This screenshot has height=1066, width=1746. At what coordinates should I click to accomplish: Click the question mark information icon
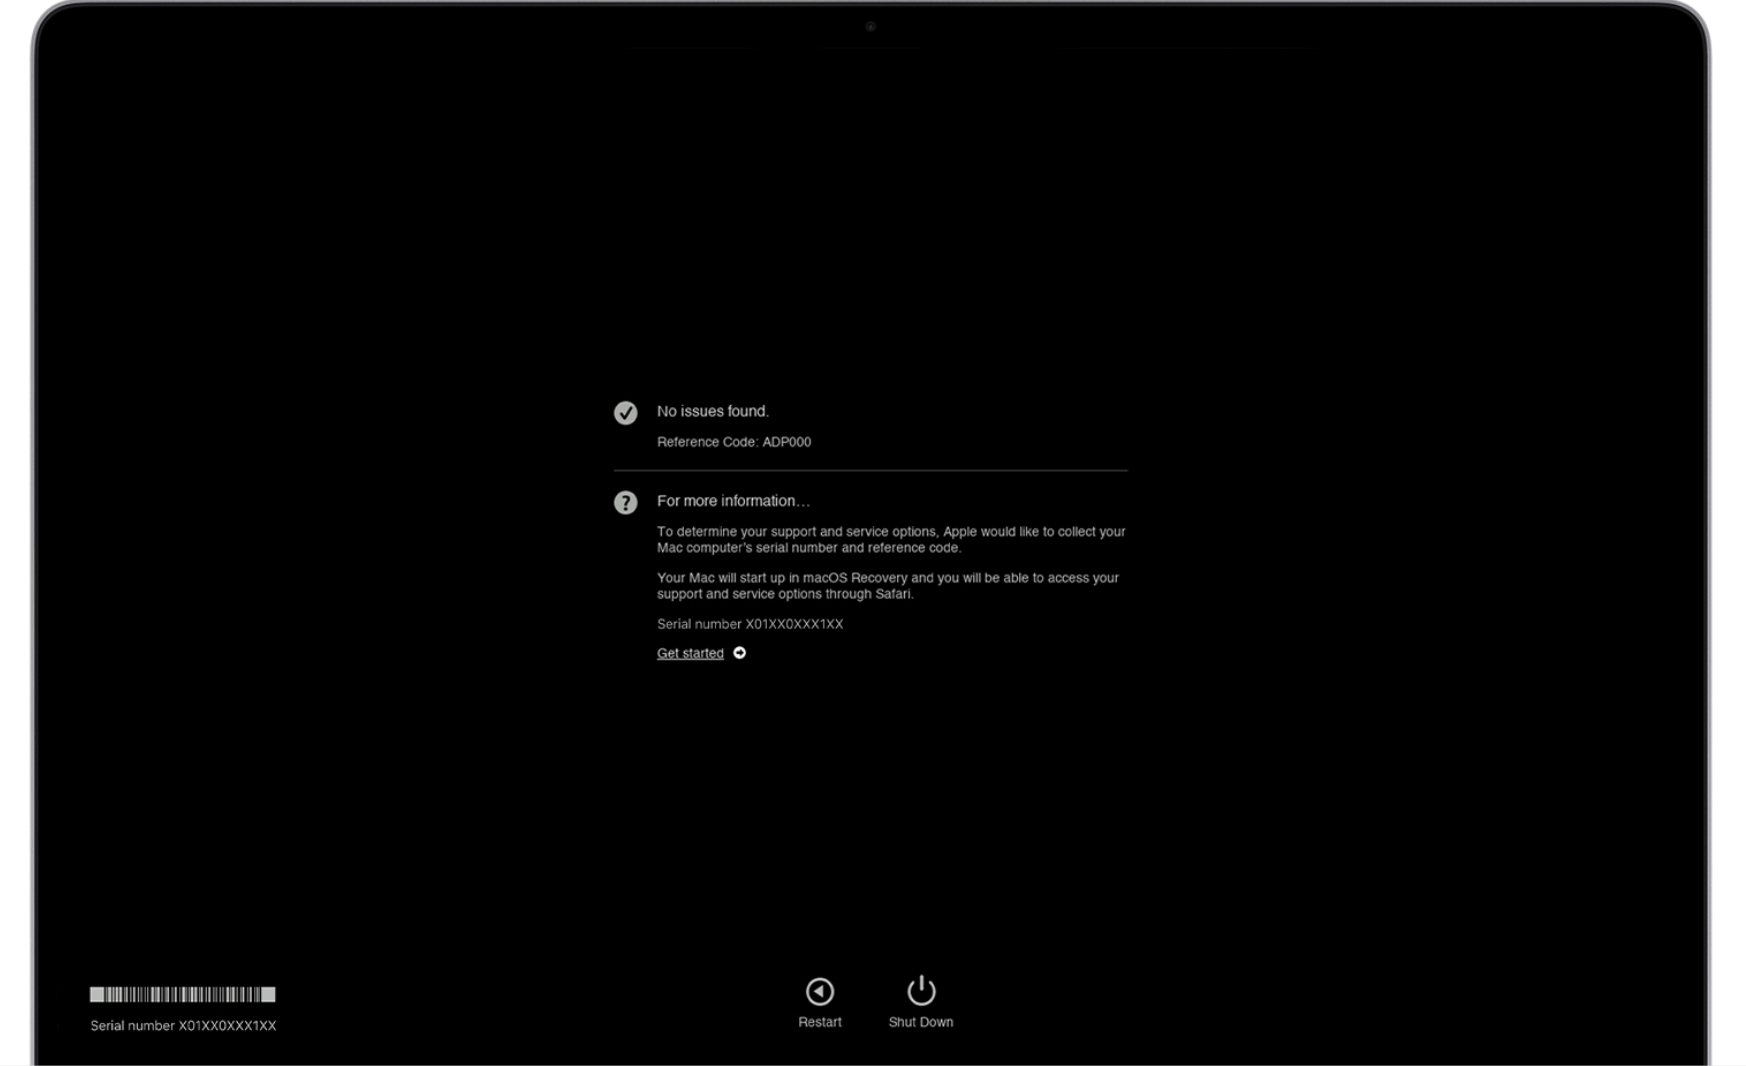625,503
